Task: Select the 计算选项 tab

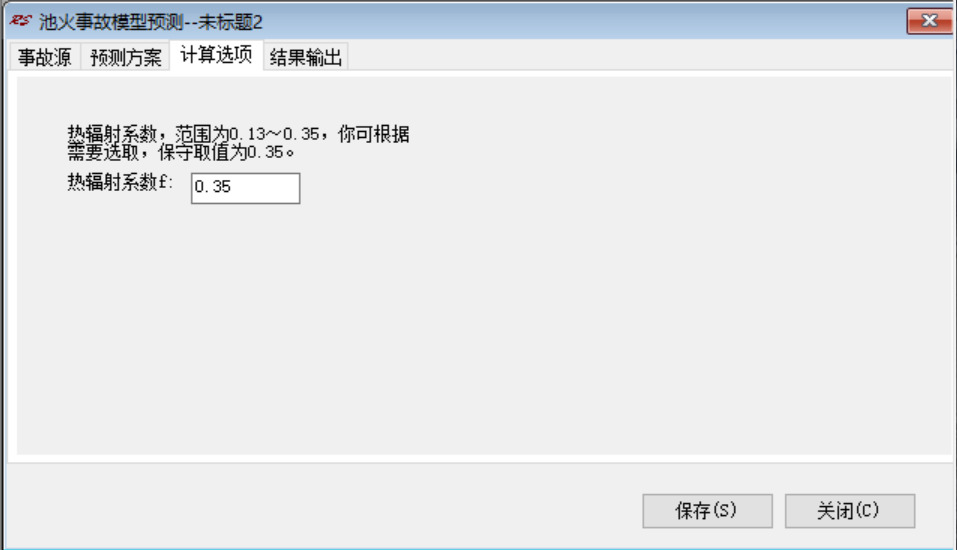Action: (216, 55)
